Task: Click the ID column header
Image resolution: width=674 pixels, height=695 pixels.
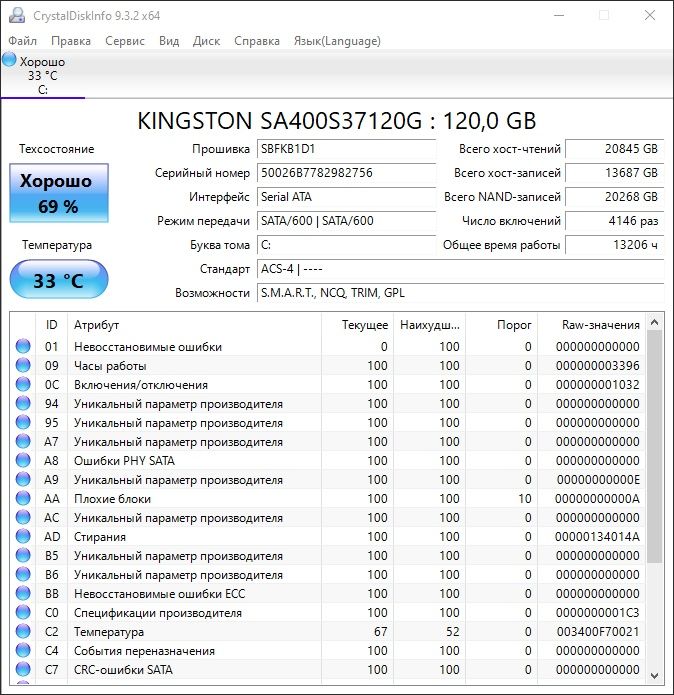Action: pos(51,325)
